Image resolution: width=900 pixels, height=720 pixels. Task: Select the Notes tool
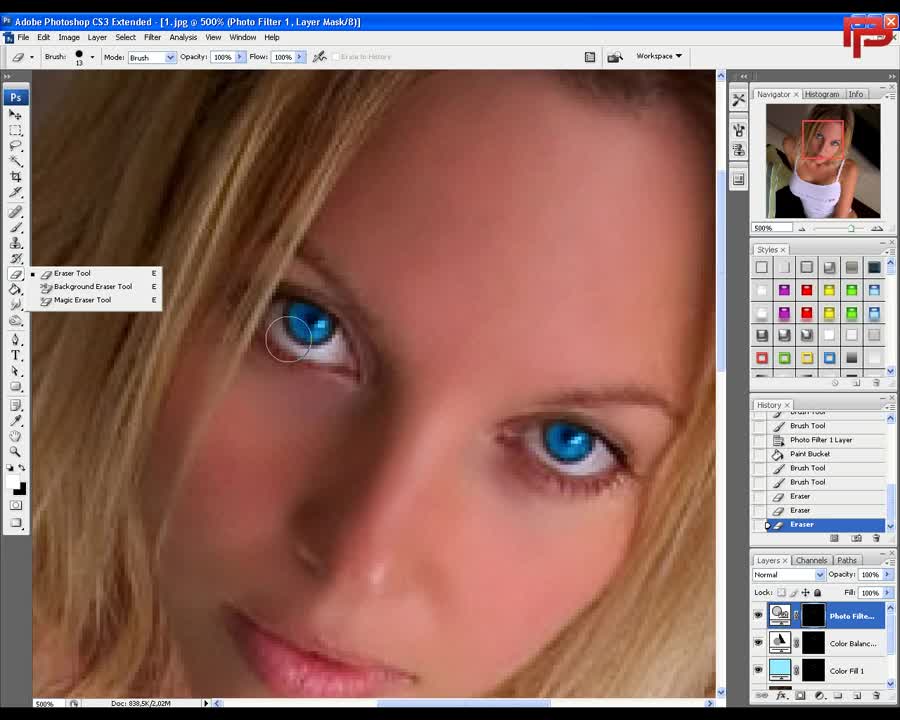(x=15, y=406)
